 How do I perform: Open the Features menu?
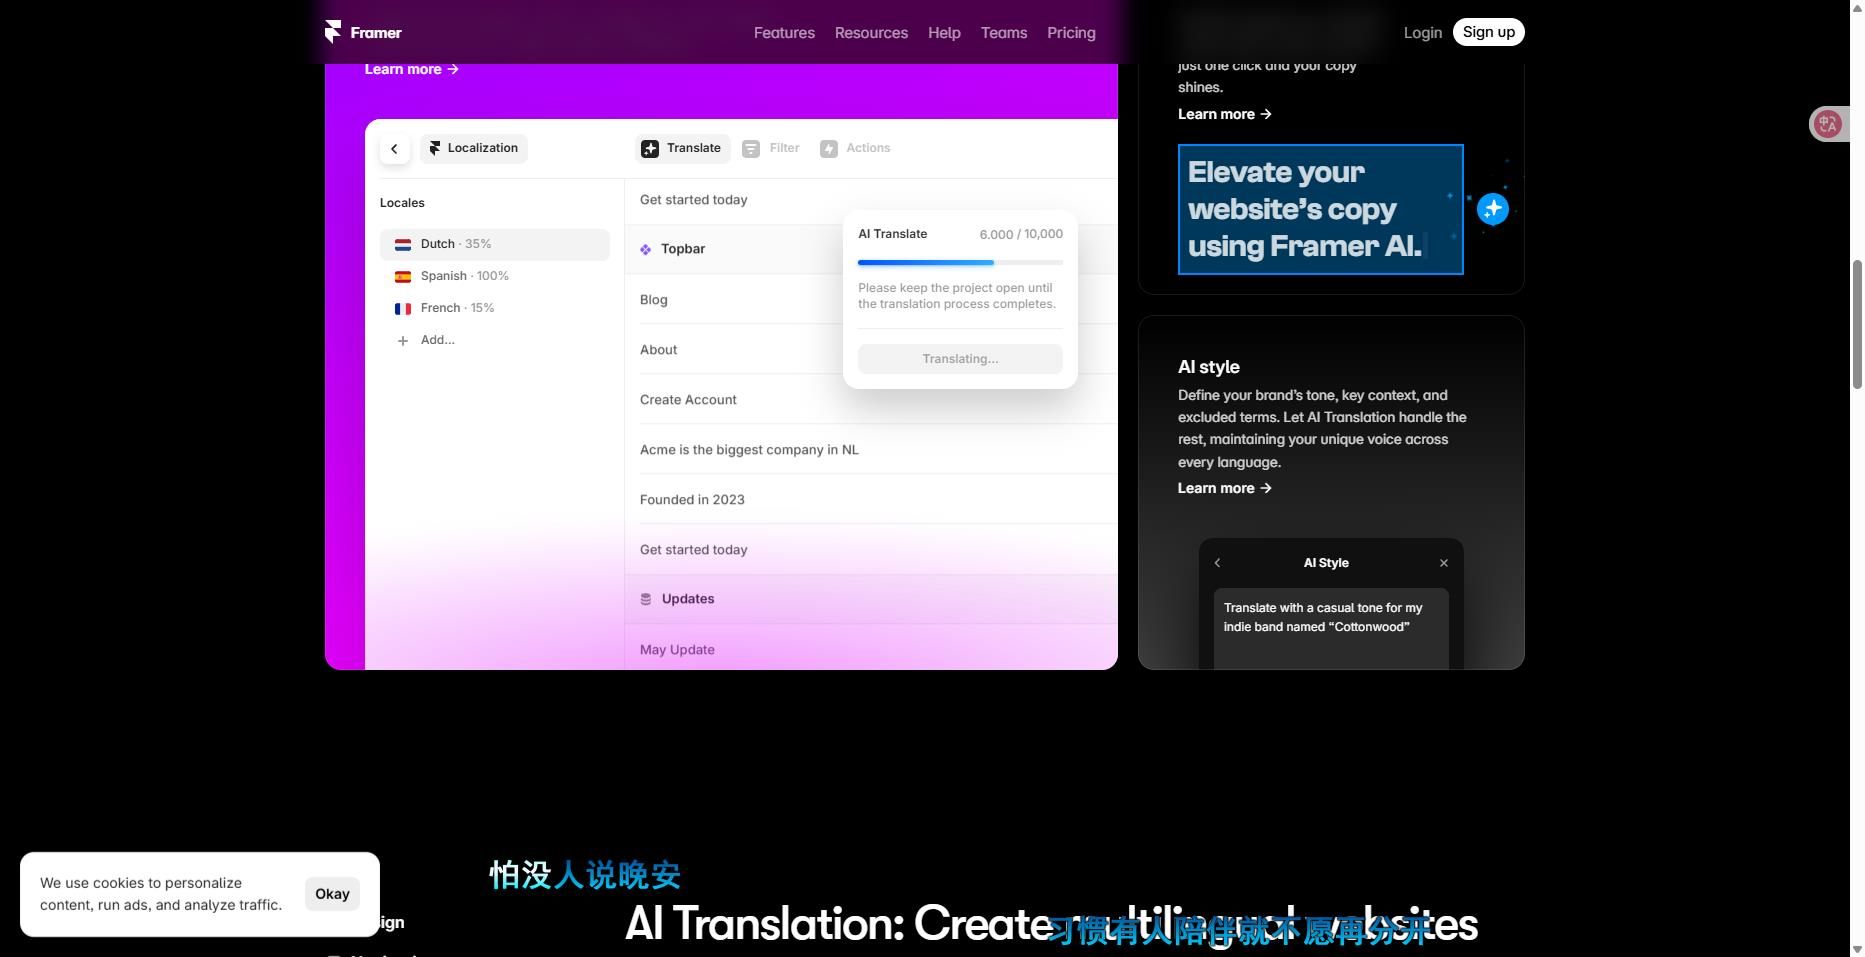783,33
